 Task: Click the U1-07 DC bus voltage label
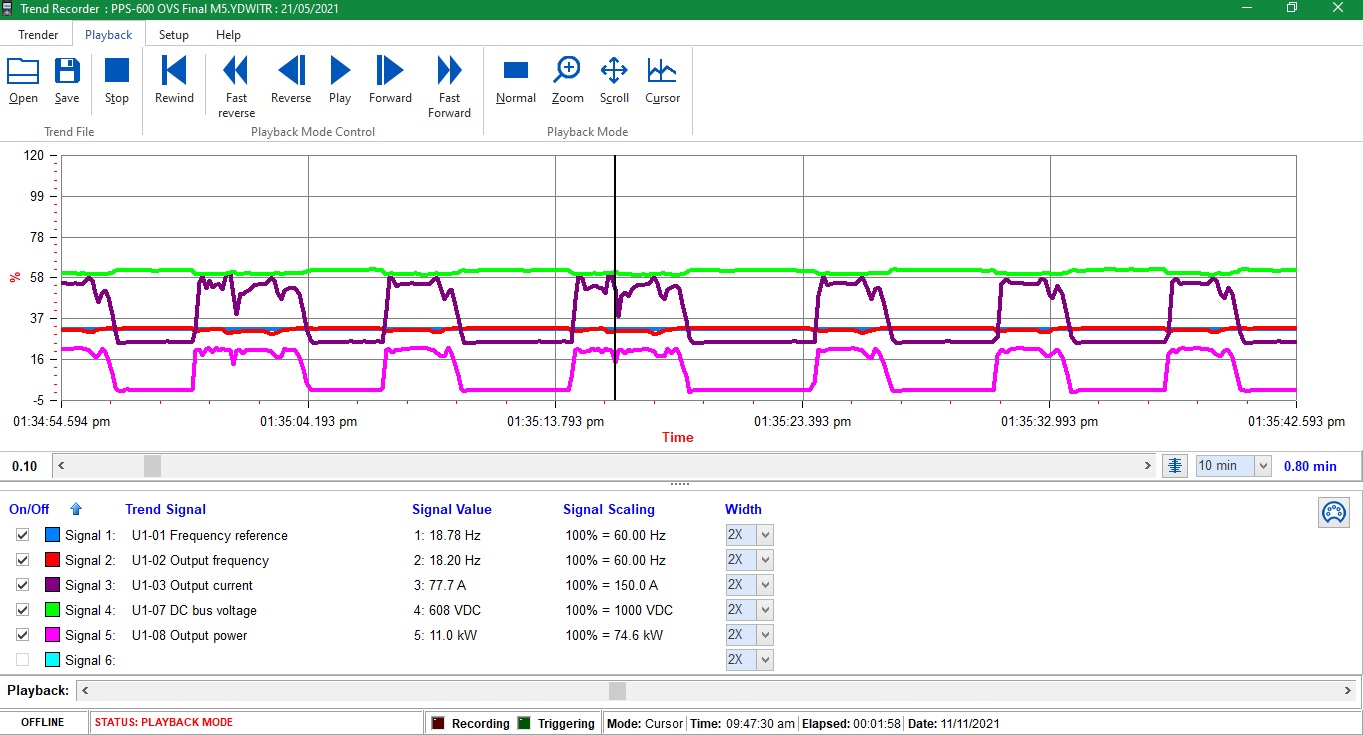194,610
